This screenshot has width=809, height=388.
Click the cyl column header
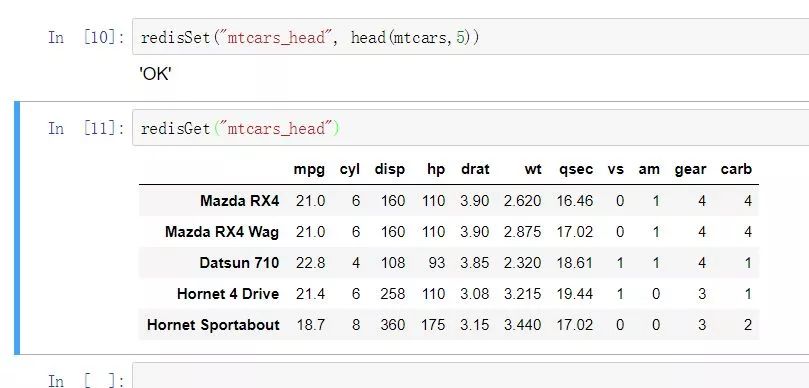click(349, 169)
